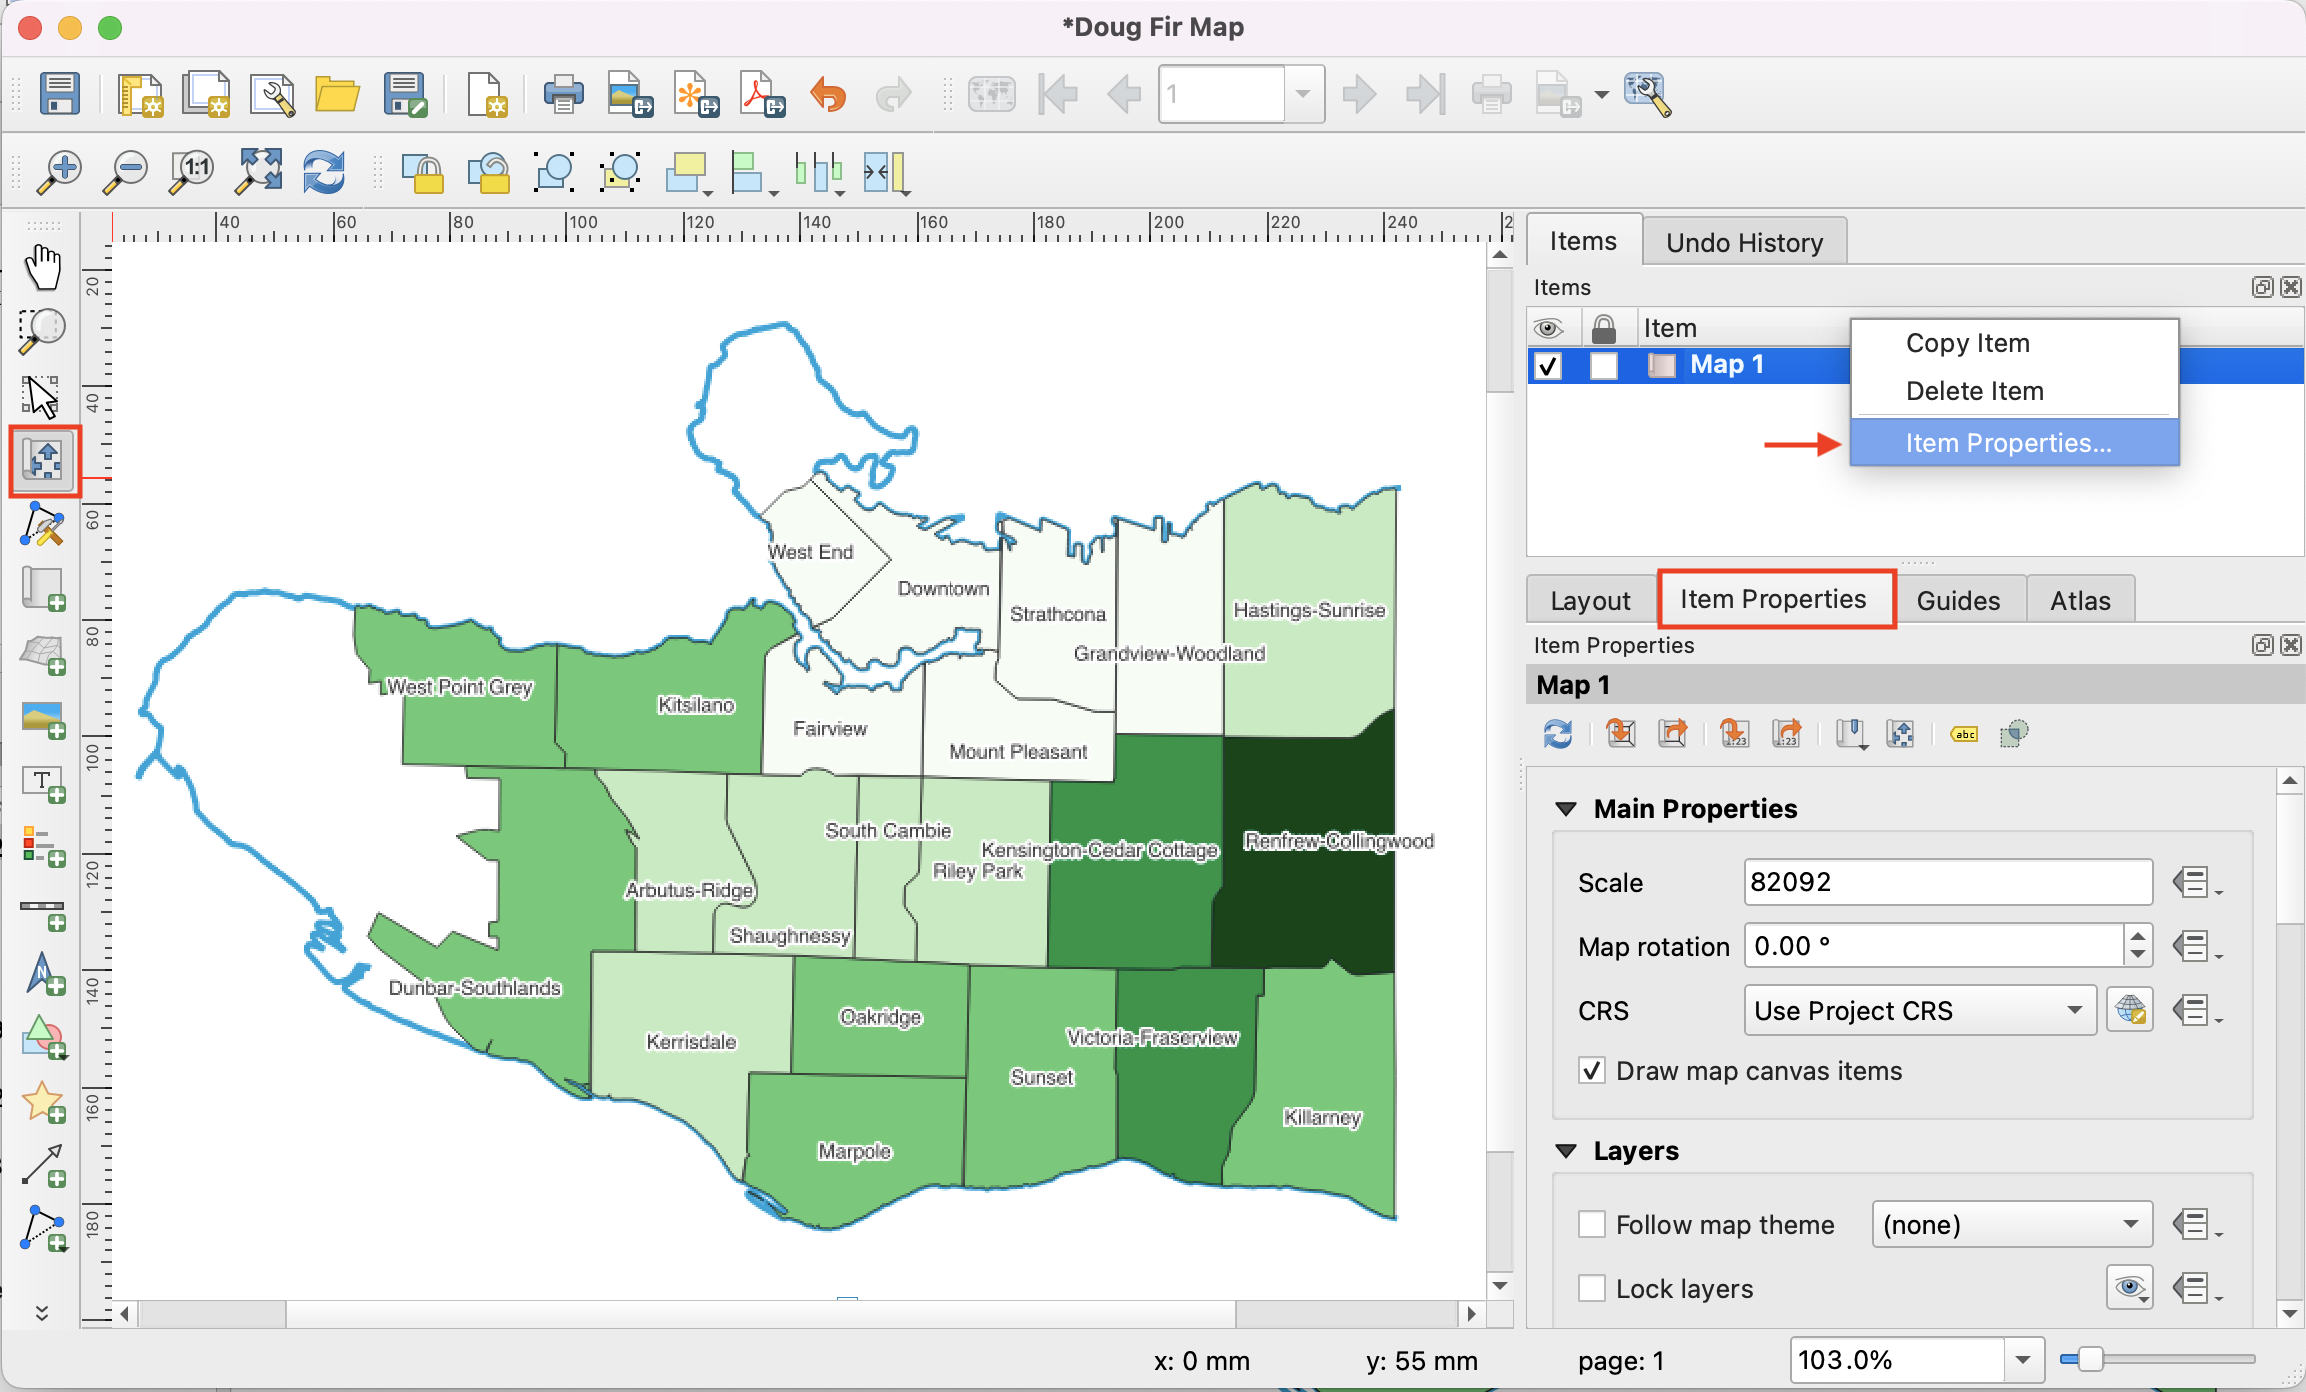Click the Zoom Full toolbar icon
Image resolution: width=2306 pixels, height=1392 pixels.
[x=258, y=172]
